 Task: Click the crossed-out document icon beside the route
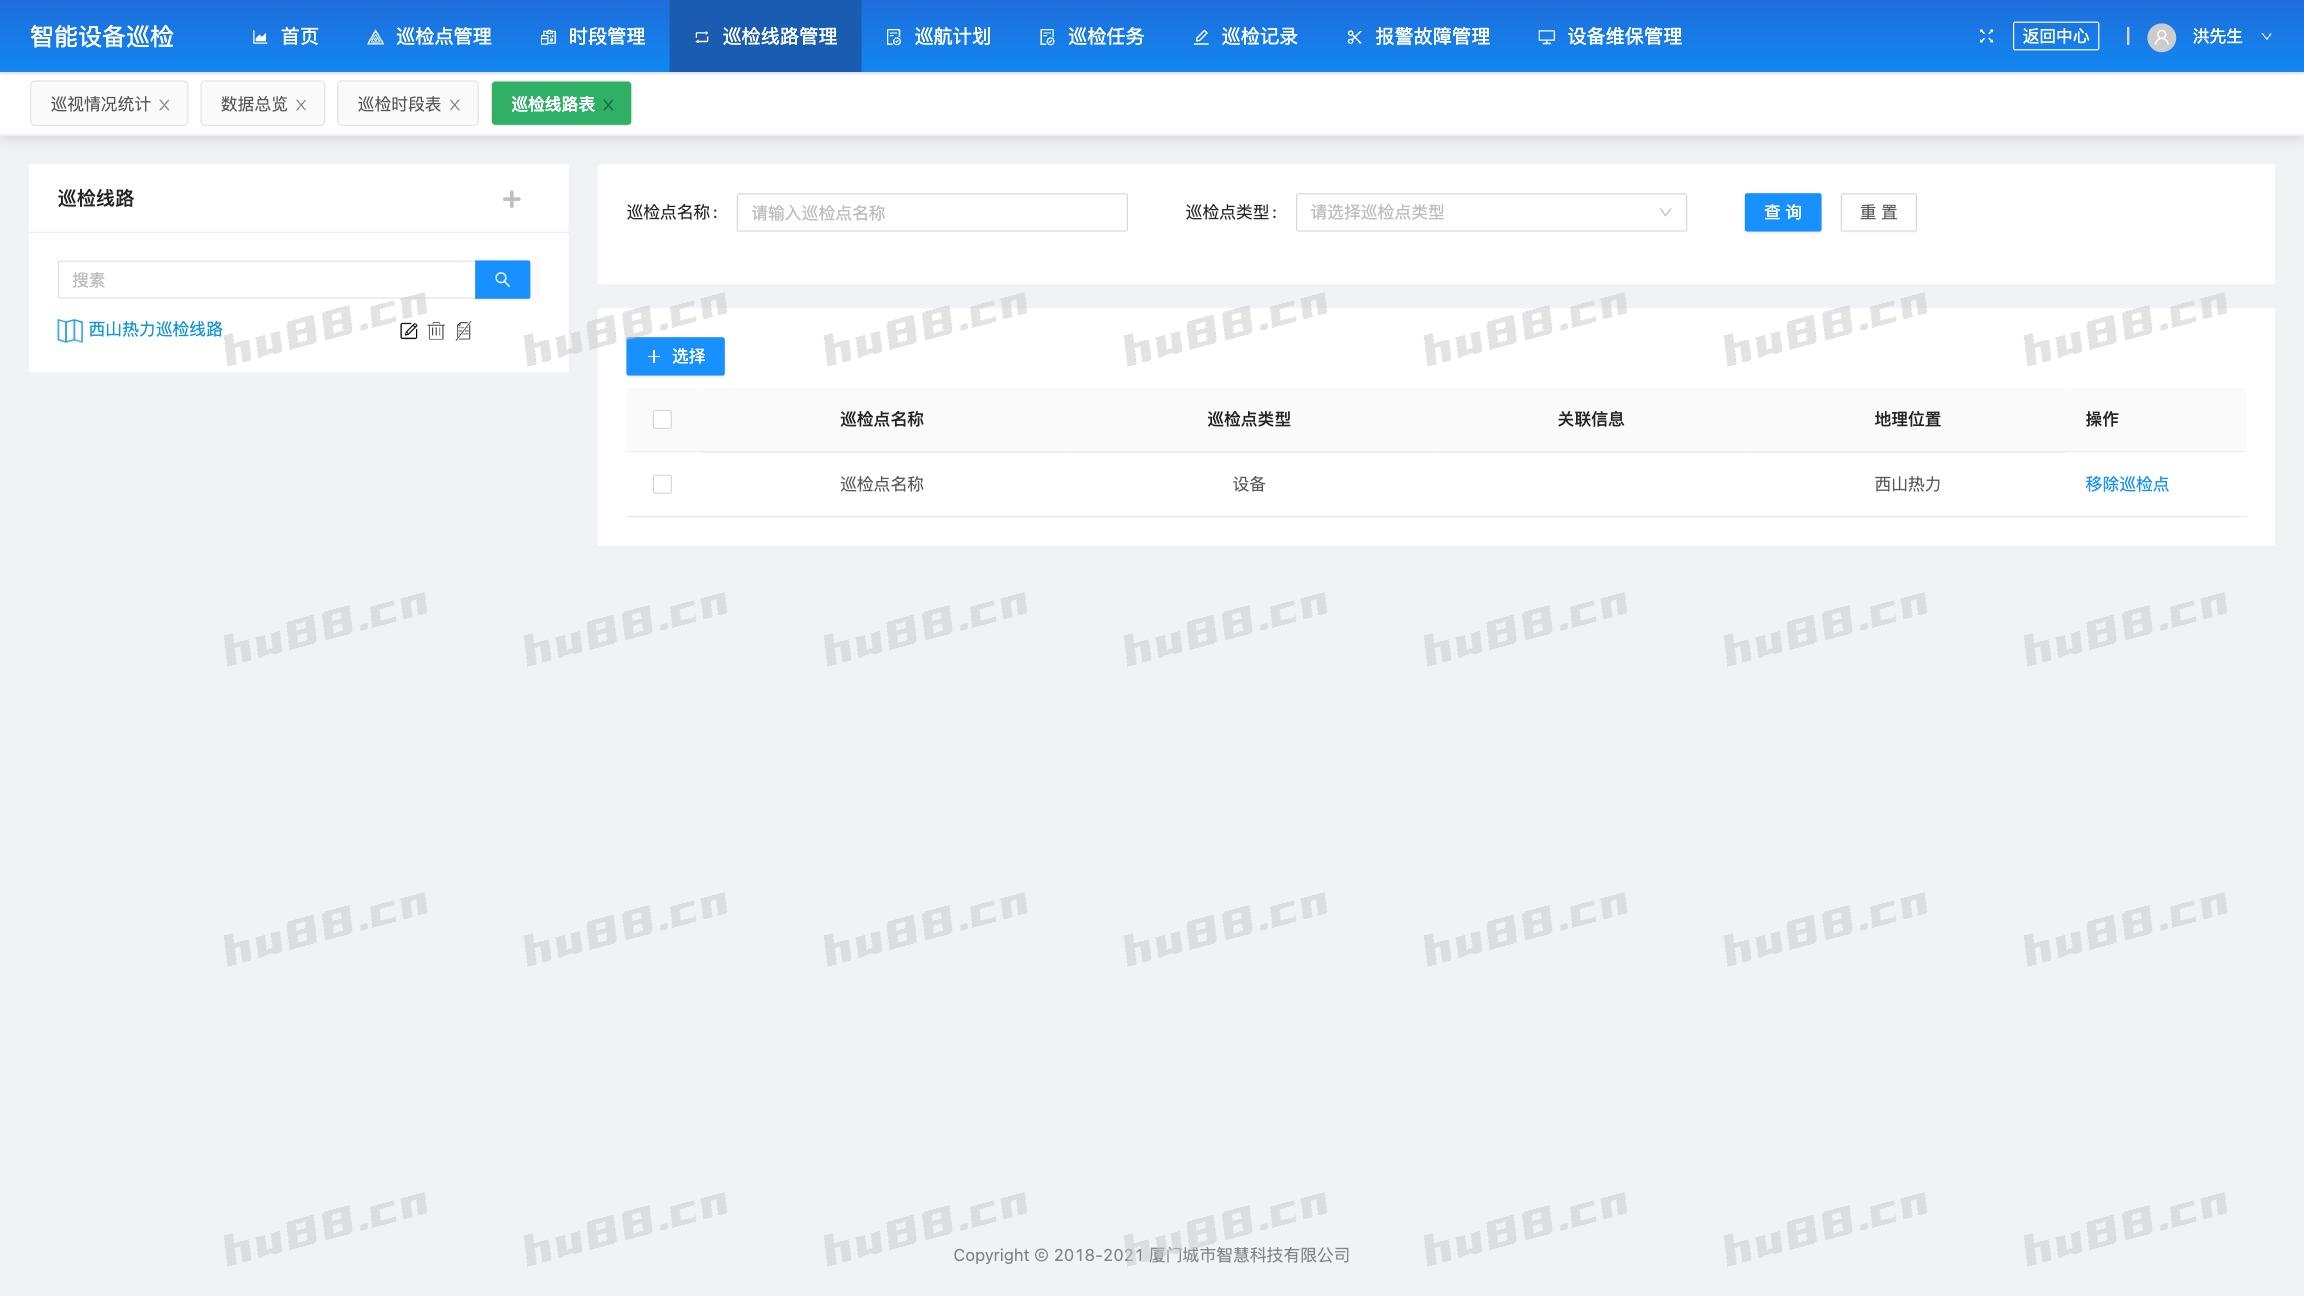463,331
